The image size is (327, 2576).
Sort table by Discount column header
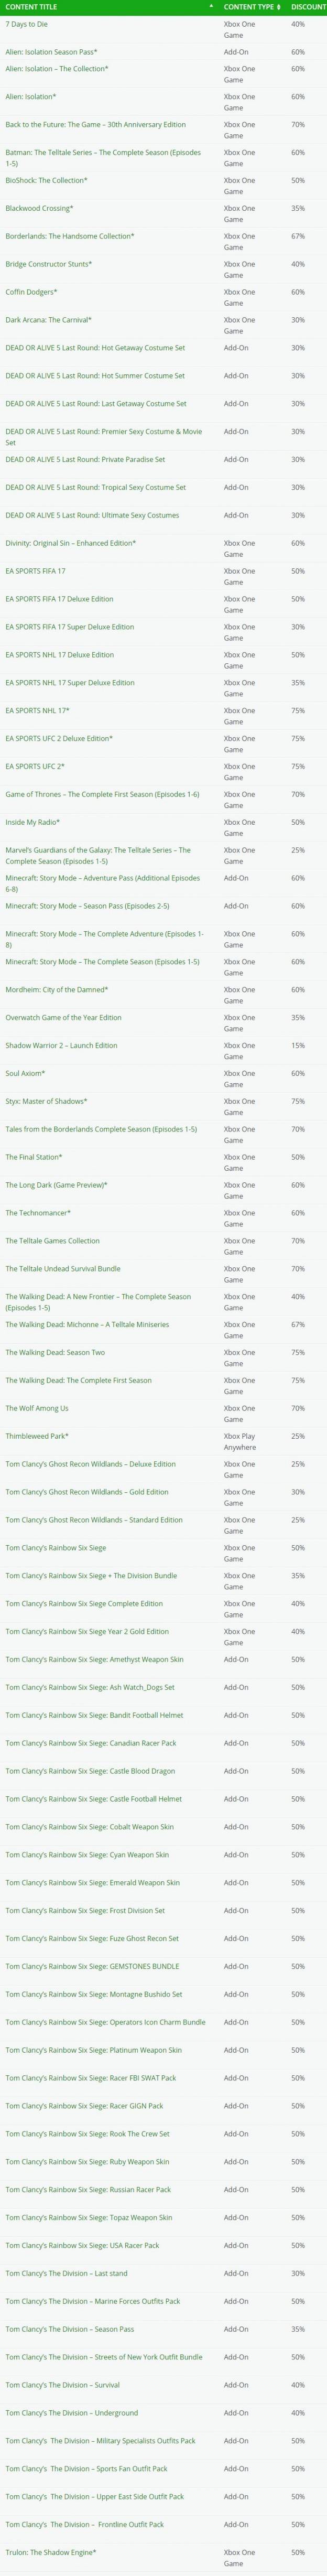coord(308,7)
